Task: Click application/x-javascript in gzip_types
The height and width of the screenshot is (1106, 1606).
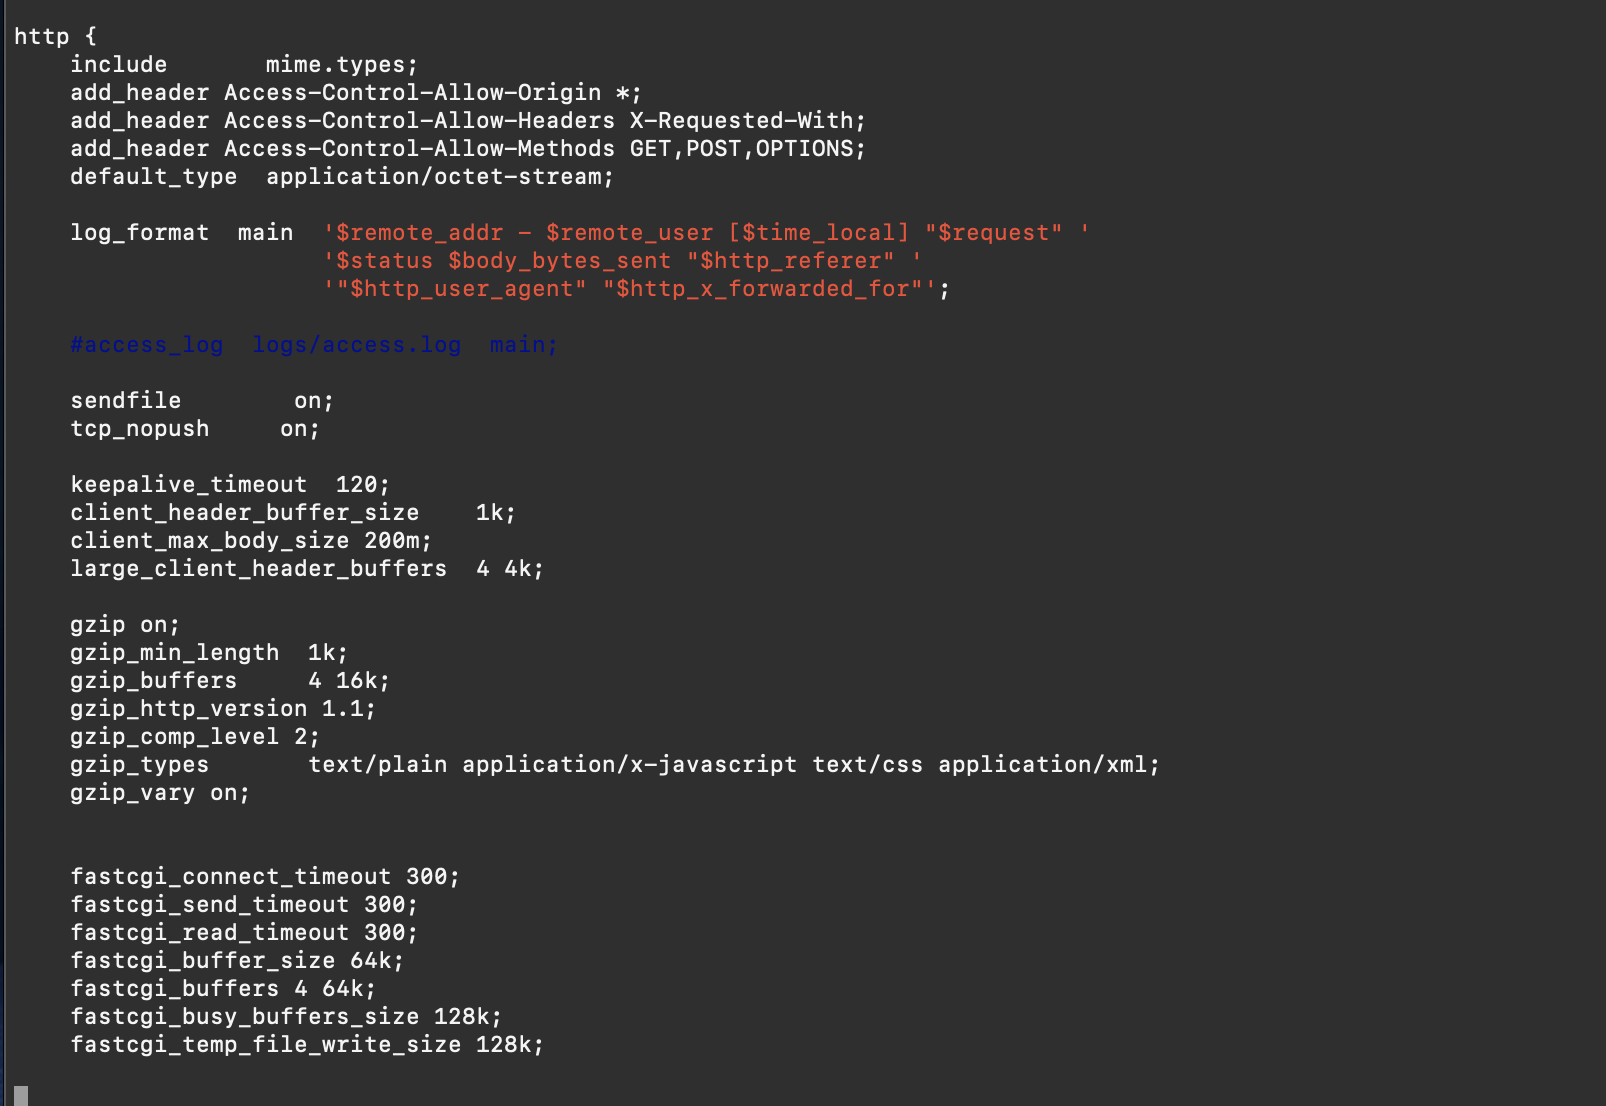Action: point(630,765)
